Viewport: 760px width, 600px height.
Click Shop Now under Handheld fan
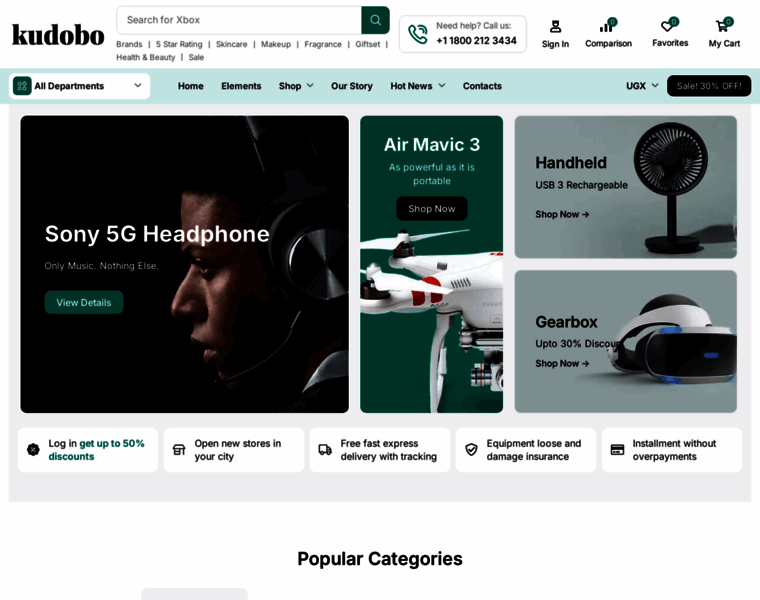[x=562, y=214]
